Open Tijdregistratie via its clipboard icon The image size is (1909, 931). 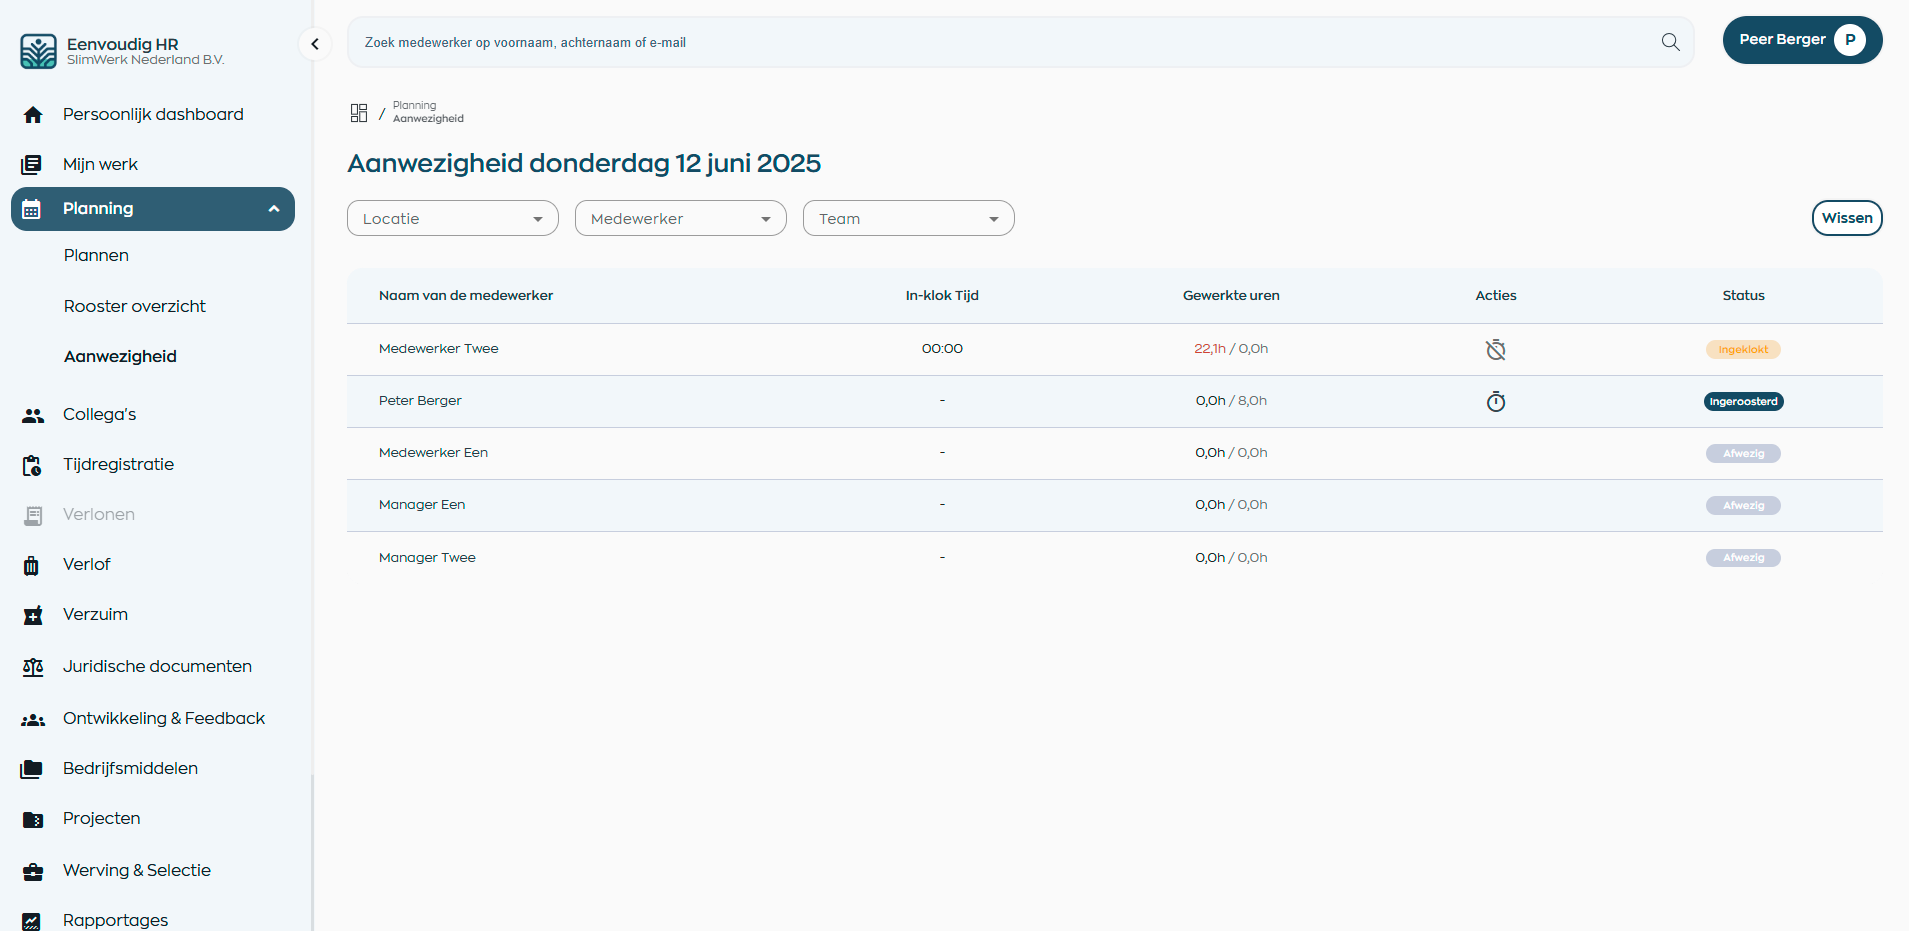point(33,465)
